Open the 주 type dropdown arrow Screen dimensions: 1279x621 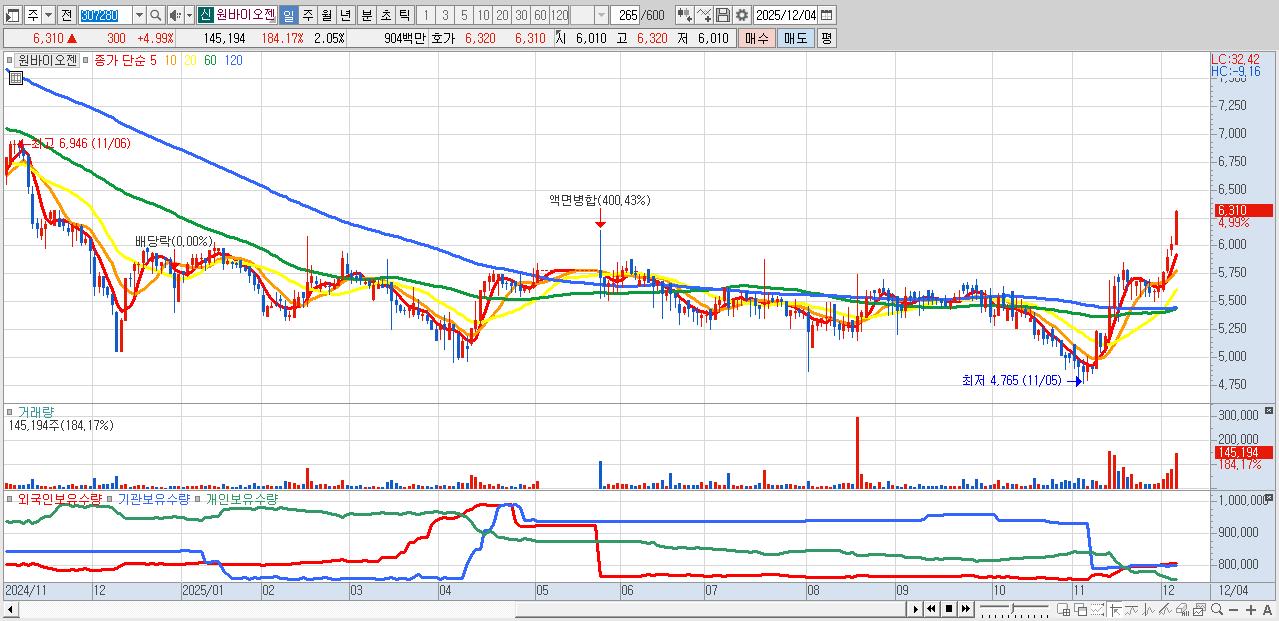[x=48, y=15]
